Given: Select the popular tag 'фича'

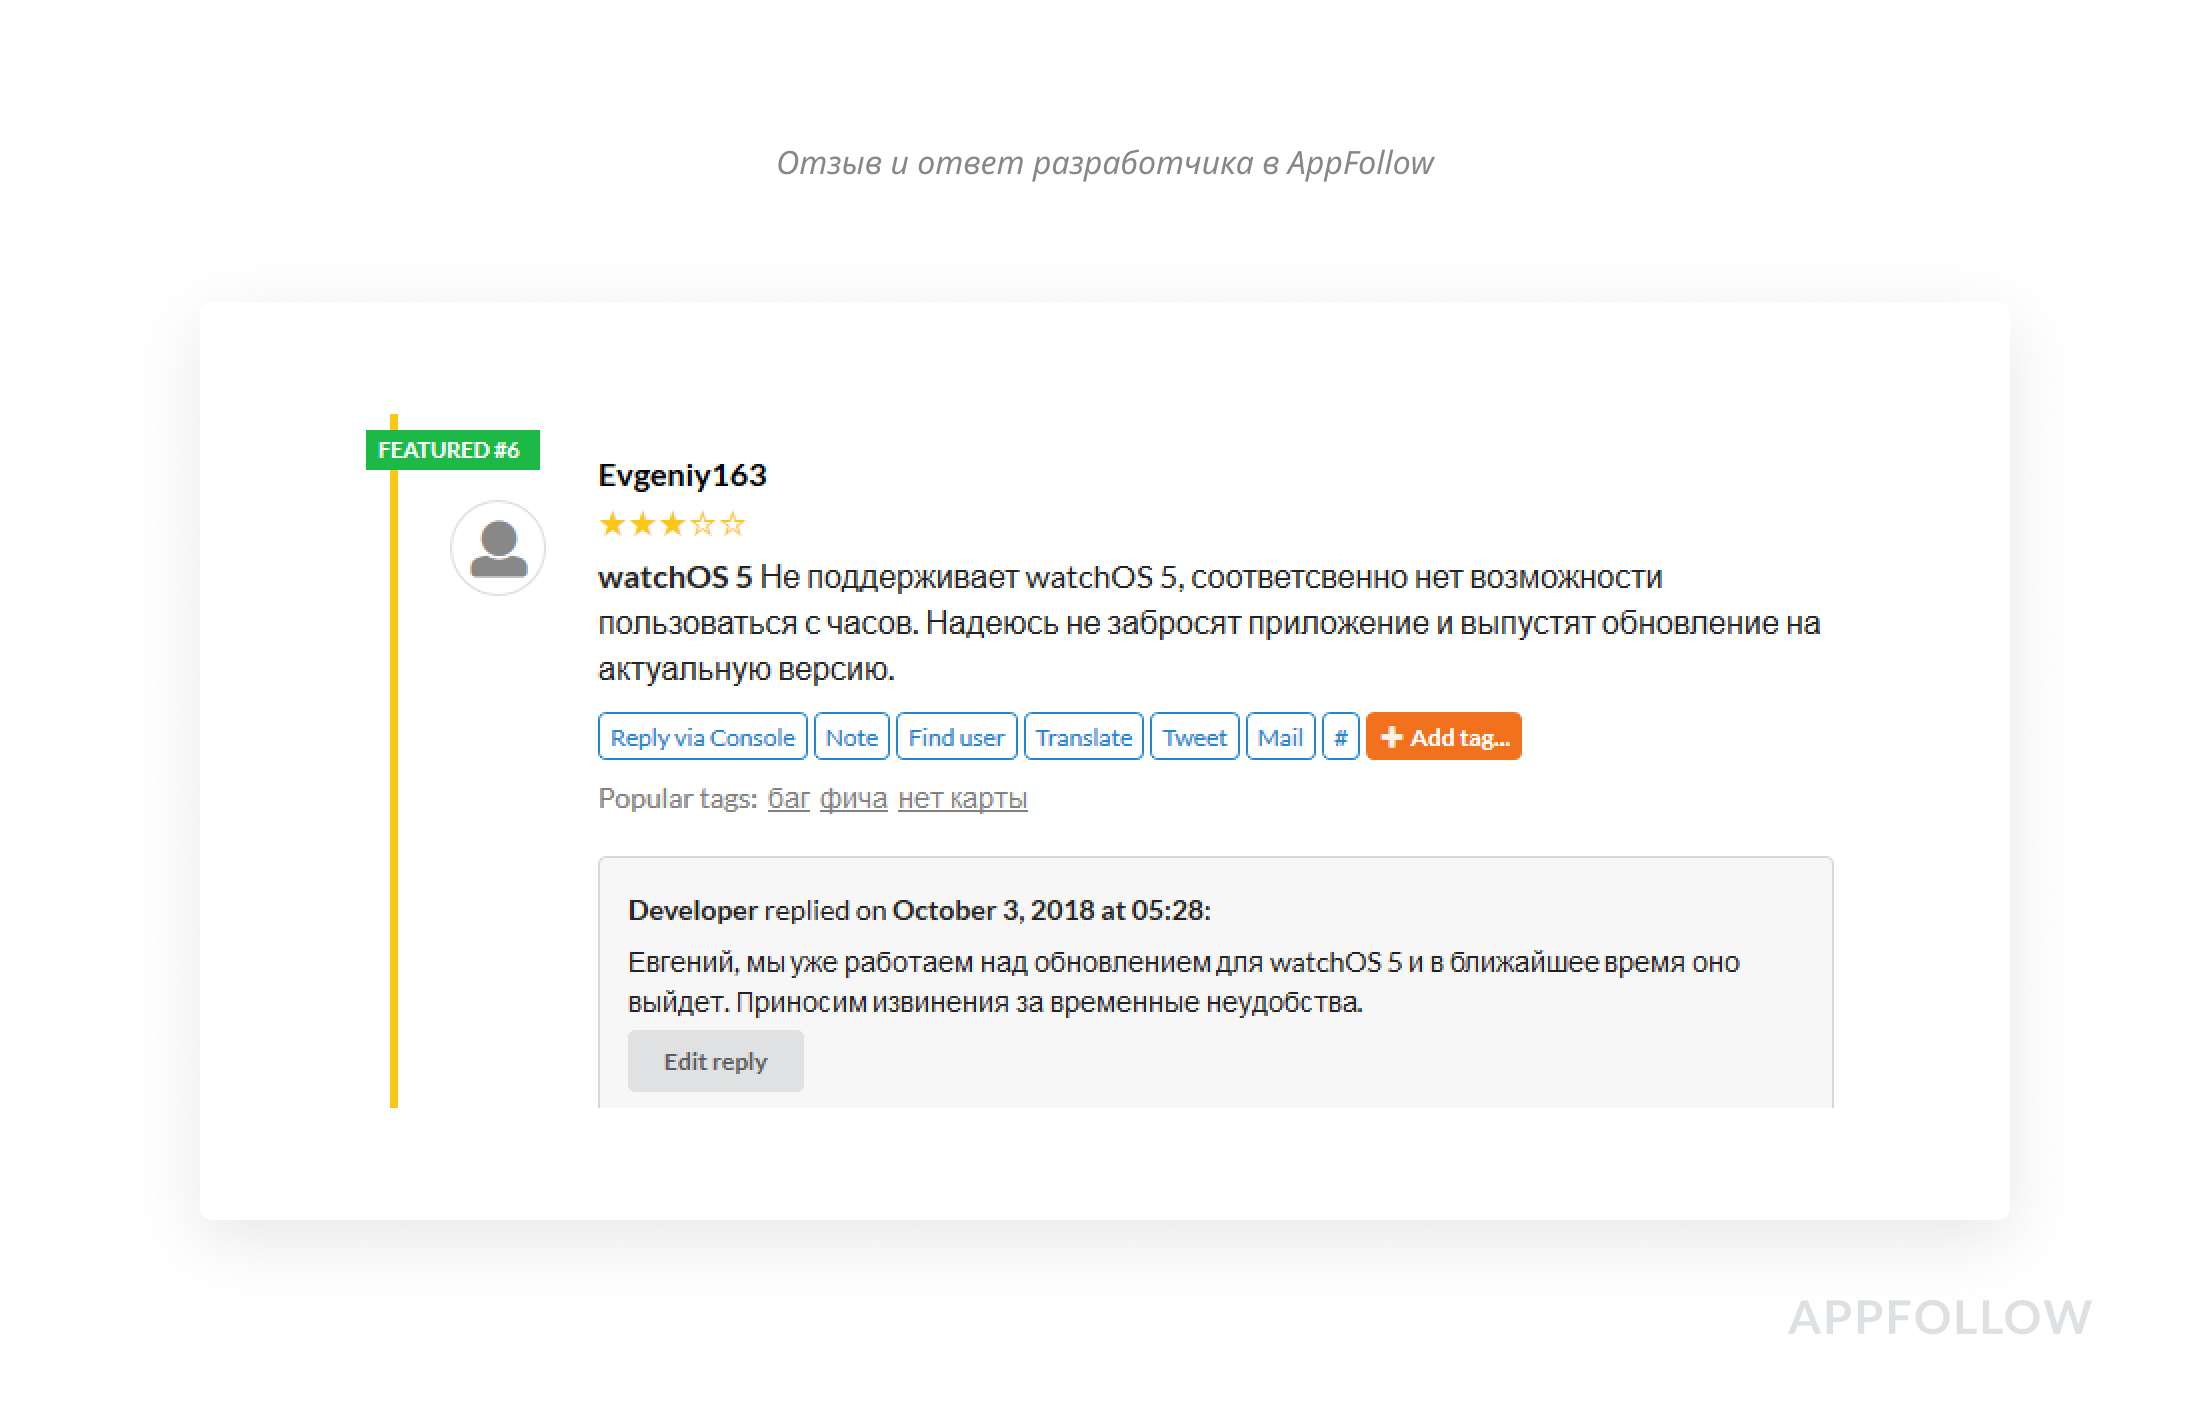Looking at the screenshot, I should point(853,798).
